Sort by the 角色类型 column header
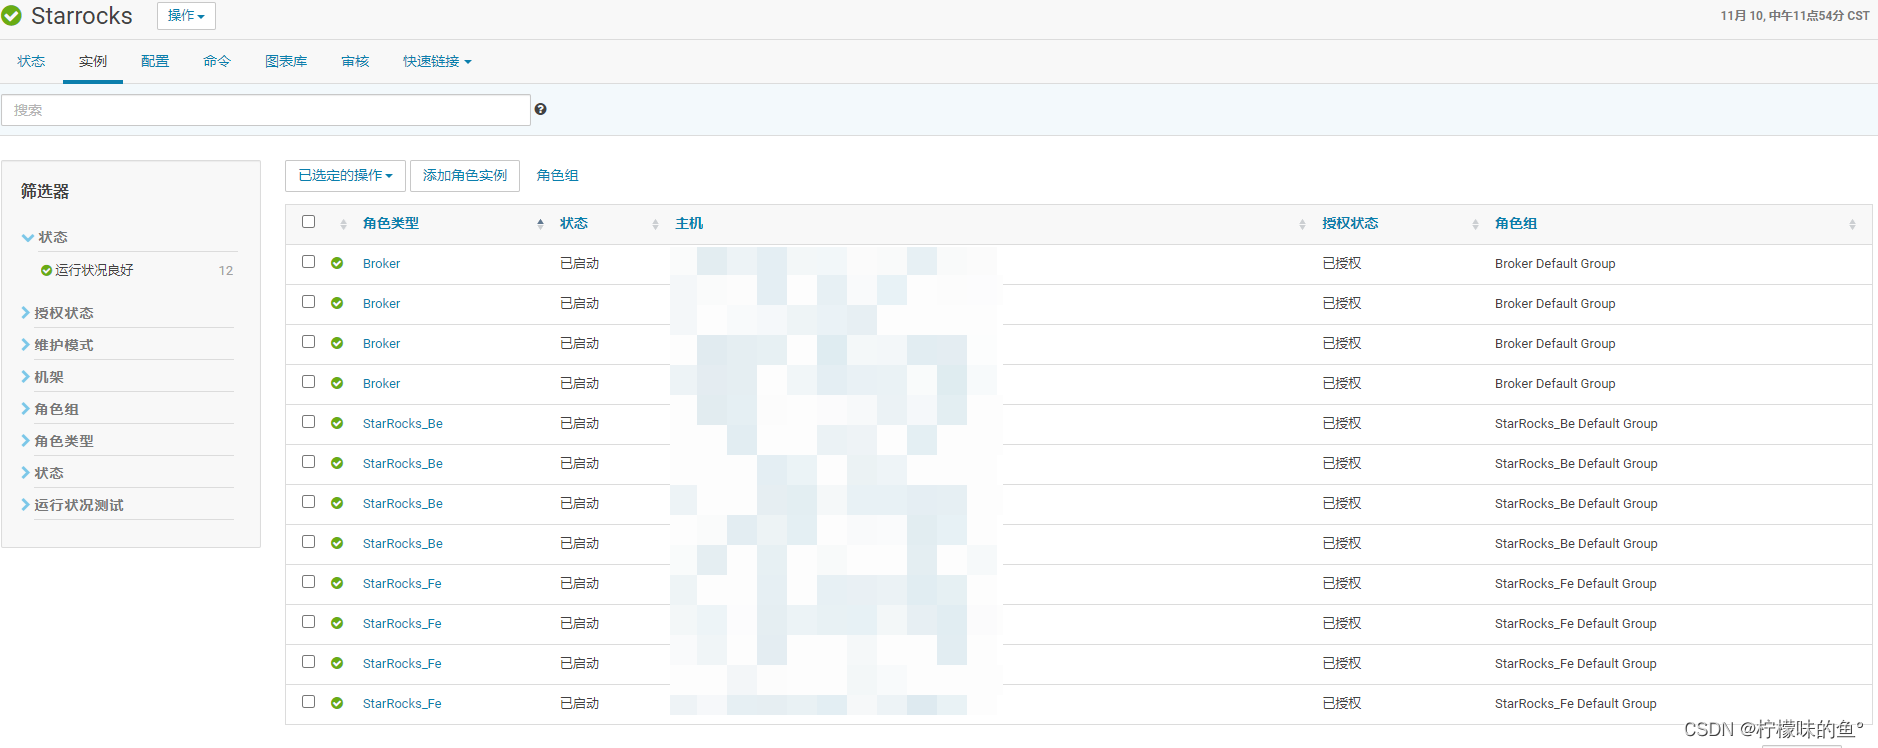Viewport: 1878px width, 748px height. (391, 223)
